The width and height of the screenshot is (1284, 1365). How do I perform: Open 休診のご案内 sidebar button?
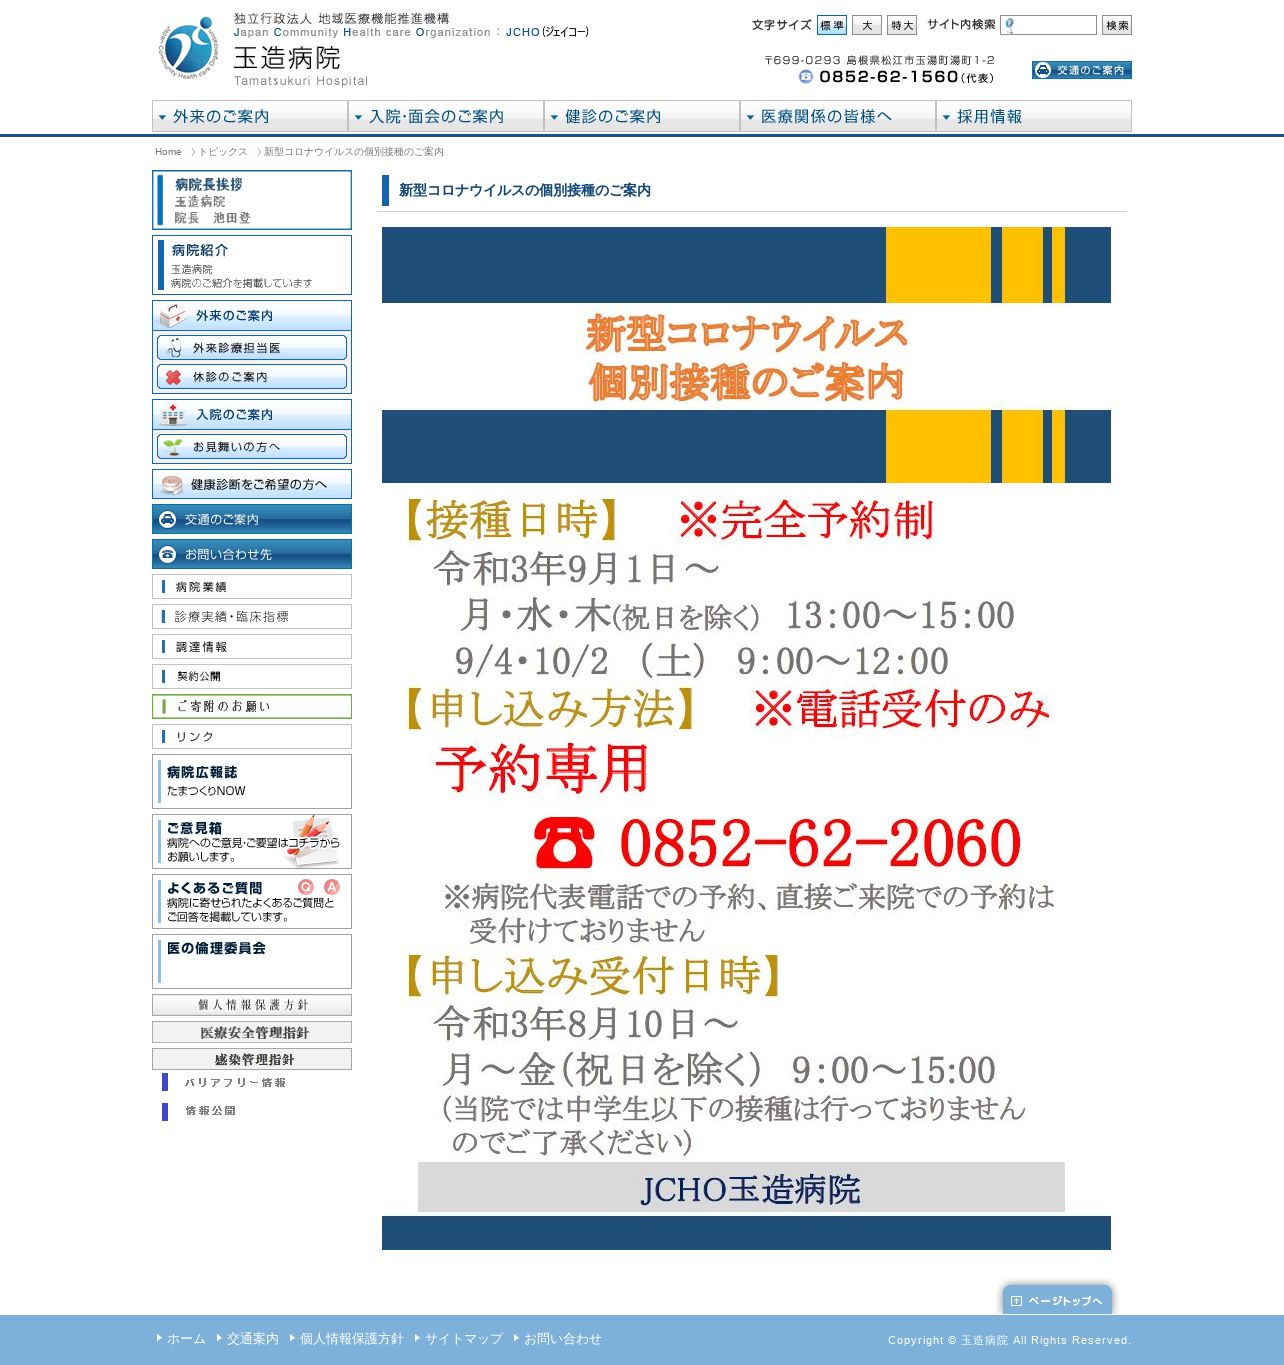coord(252,377)
